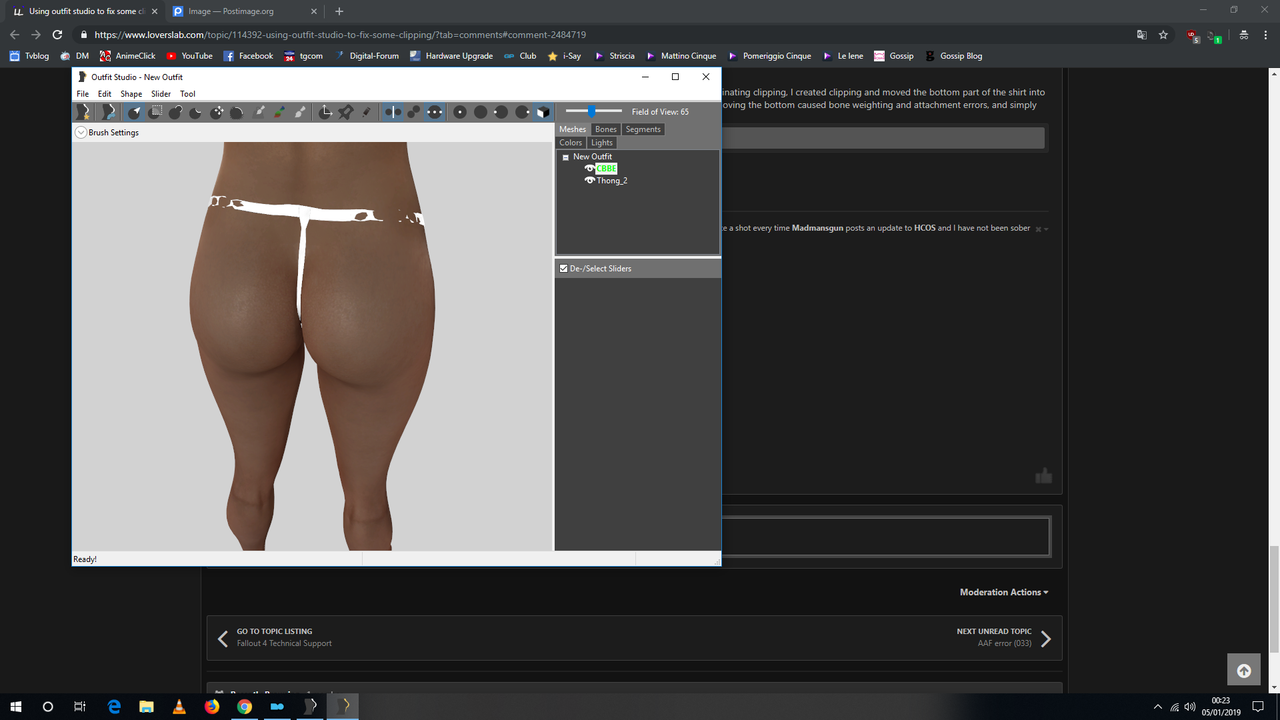
Task: Switch to the Bones tab
Action: 606,129
